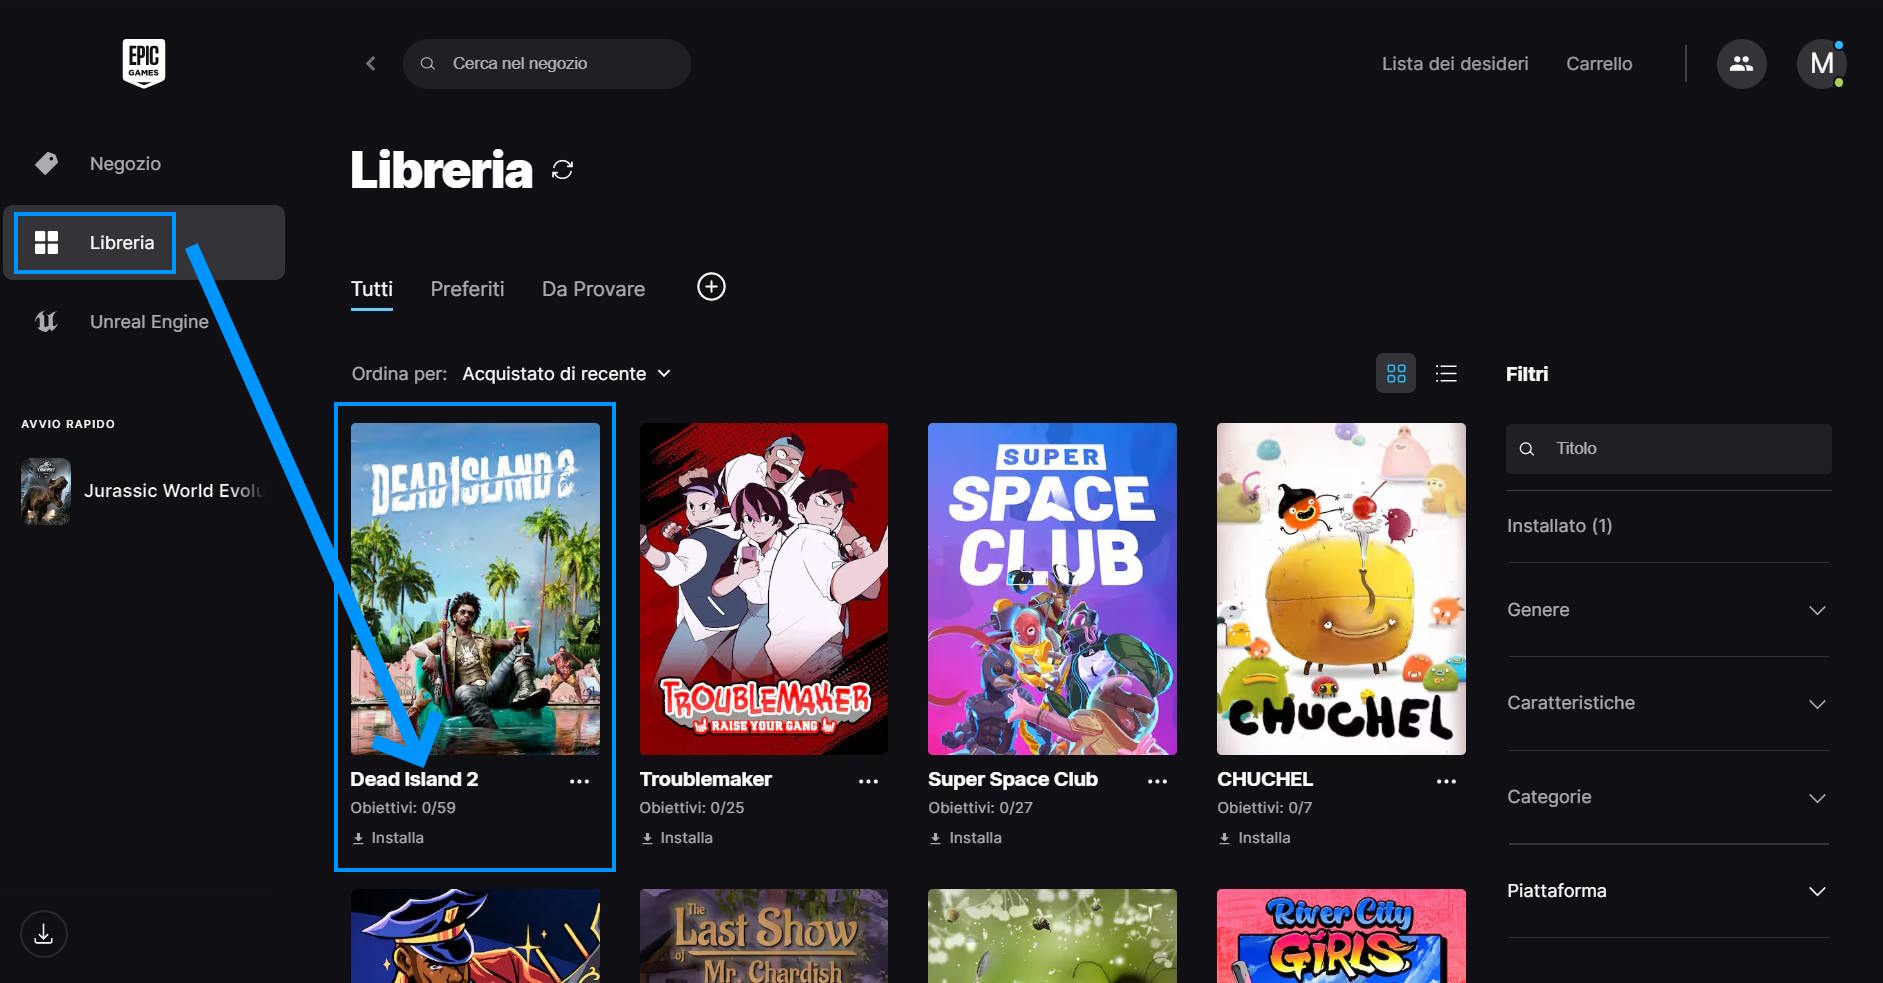This screenshot has width=1883, height=983.
Task: Open the Super Space Club cover art
Action: pos(1052,589)
